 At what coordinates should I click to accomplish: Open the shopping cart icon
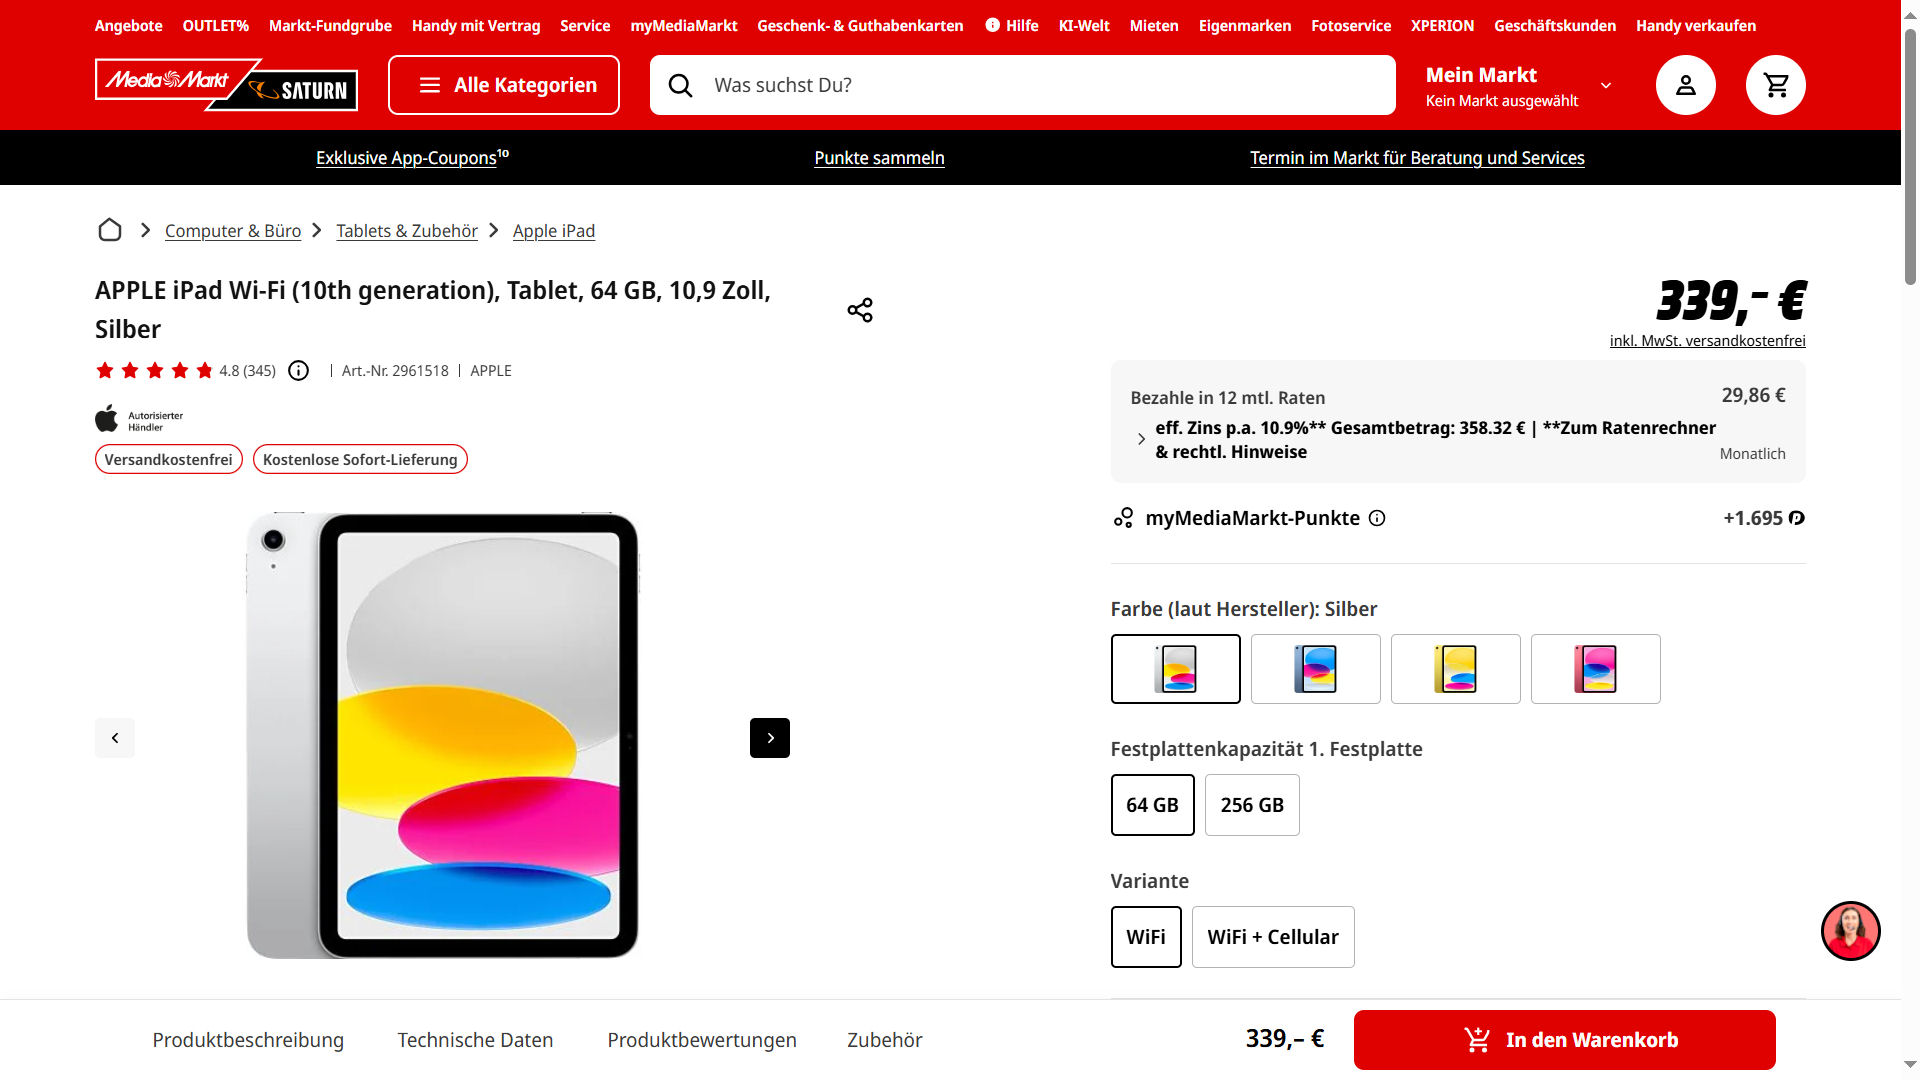click(1775, 85)
